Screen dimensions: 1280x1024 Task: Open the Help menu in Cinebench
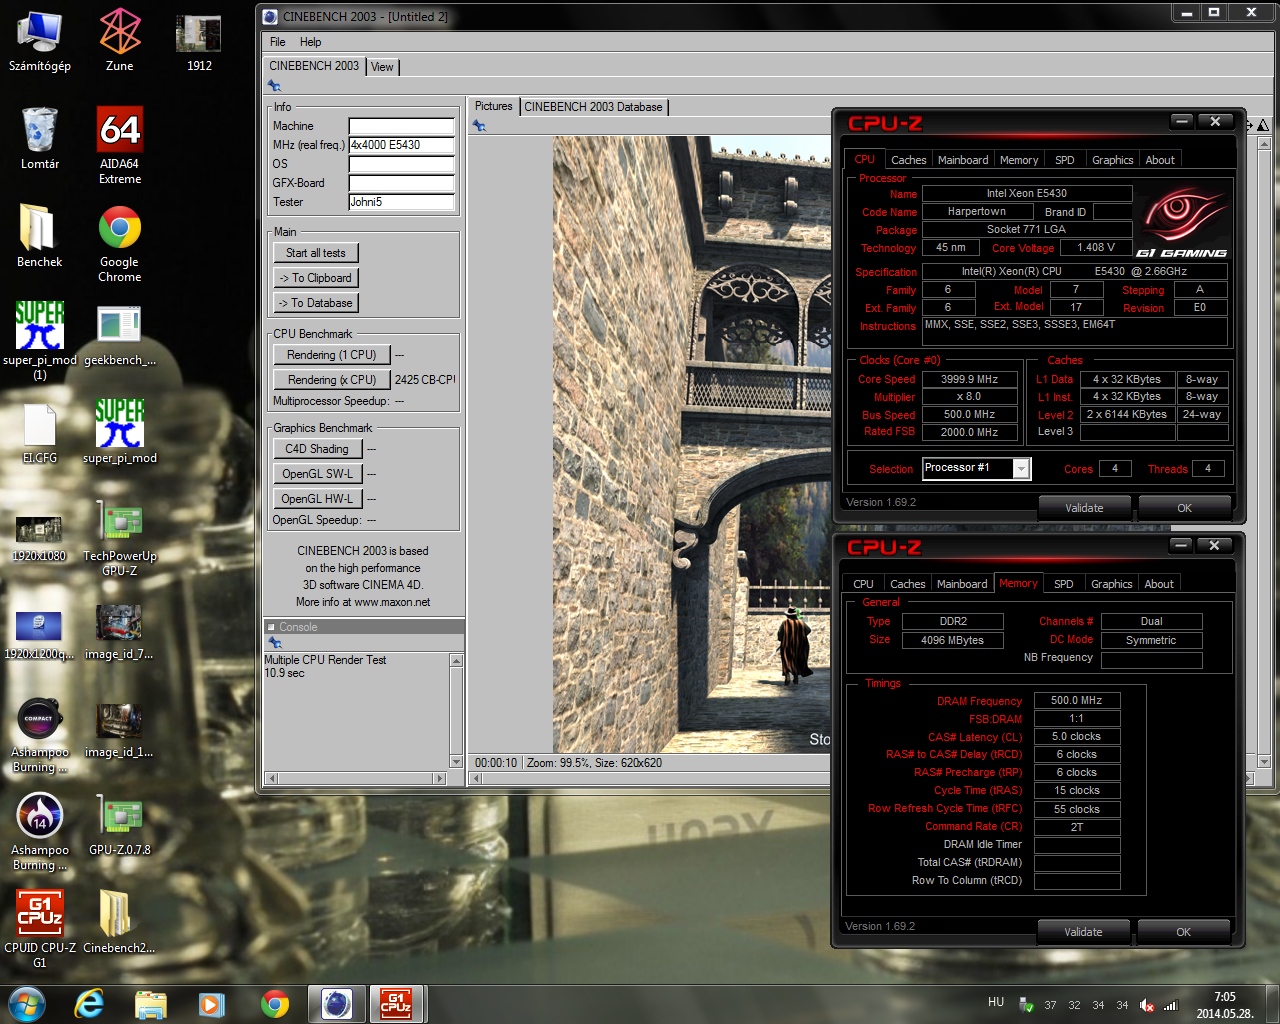click(311, 42)
